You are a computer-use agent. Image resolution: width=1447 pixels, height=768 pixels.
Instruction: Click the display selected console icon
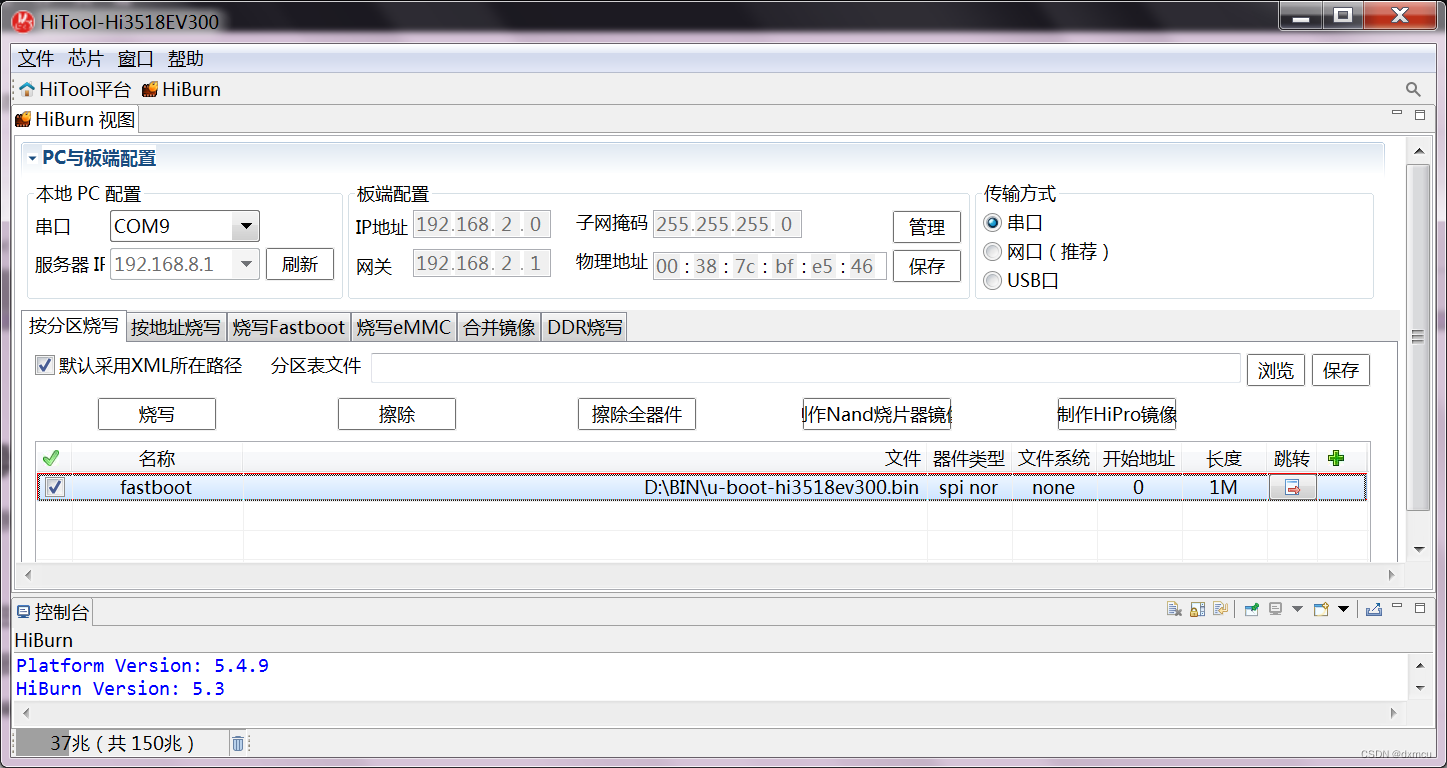point(1275,609)
